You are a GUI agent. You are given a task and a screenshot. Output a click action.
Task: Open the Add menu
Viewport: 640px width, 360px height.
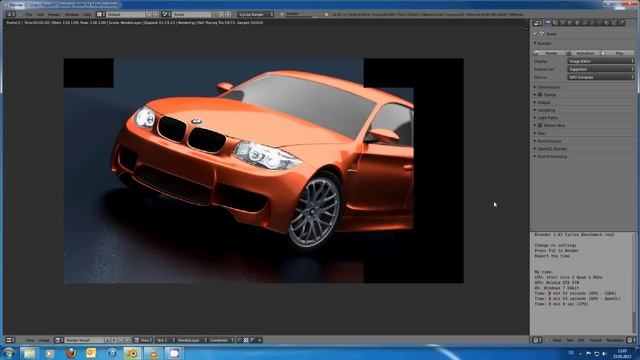(x=40, y=14)
